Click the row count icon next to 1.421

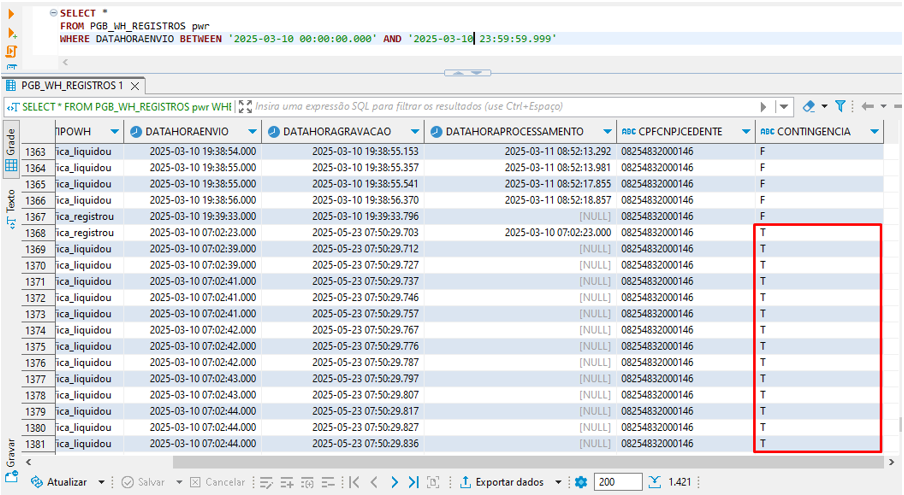[x=654, y=482]
